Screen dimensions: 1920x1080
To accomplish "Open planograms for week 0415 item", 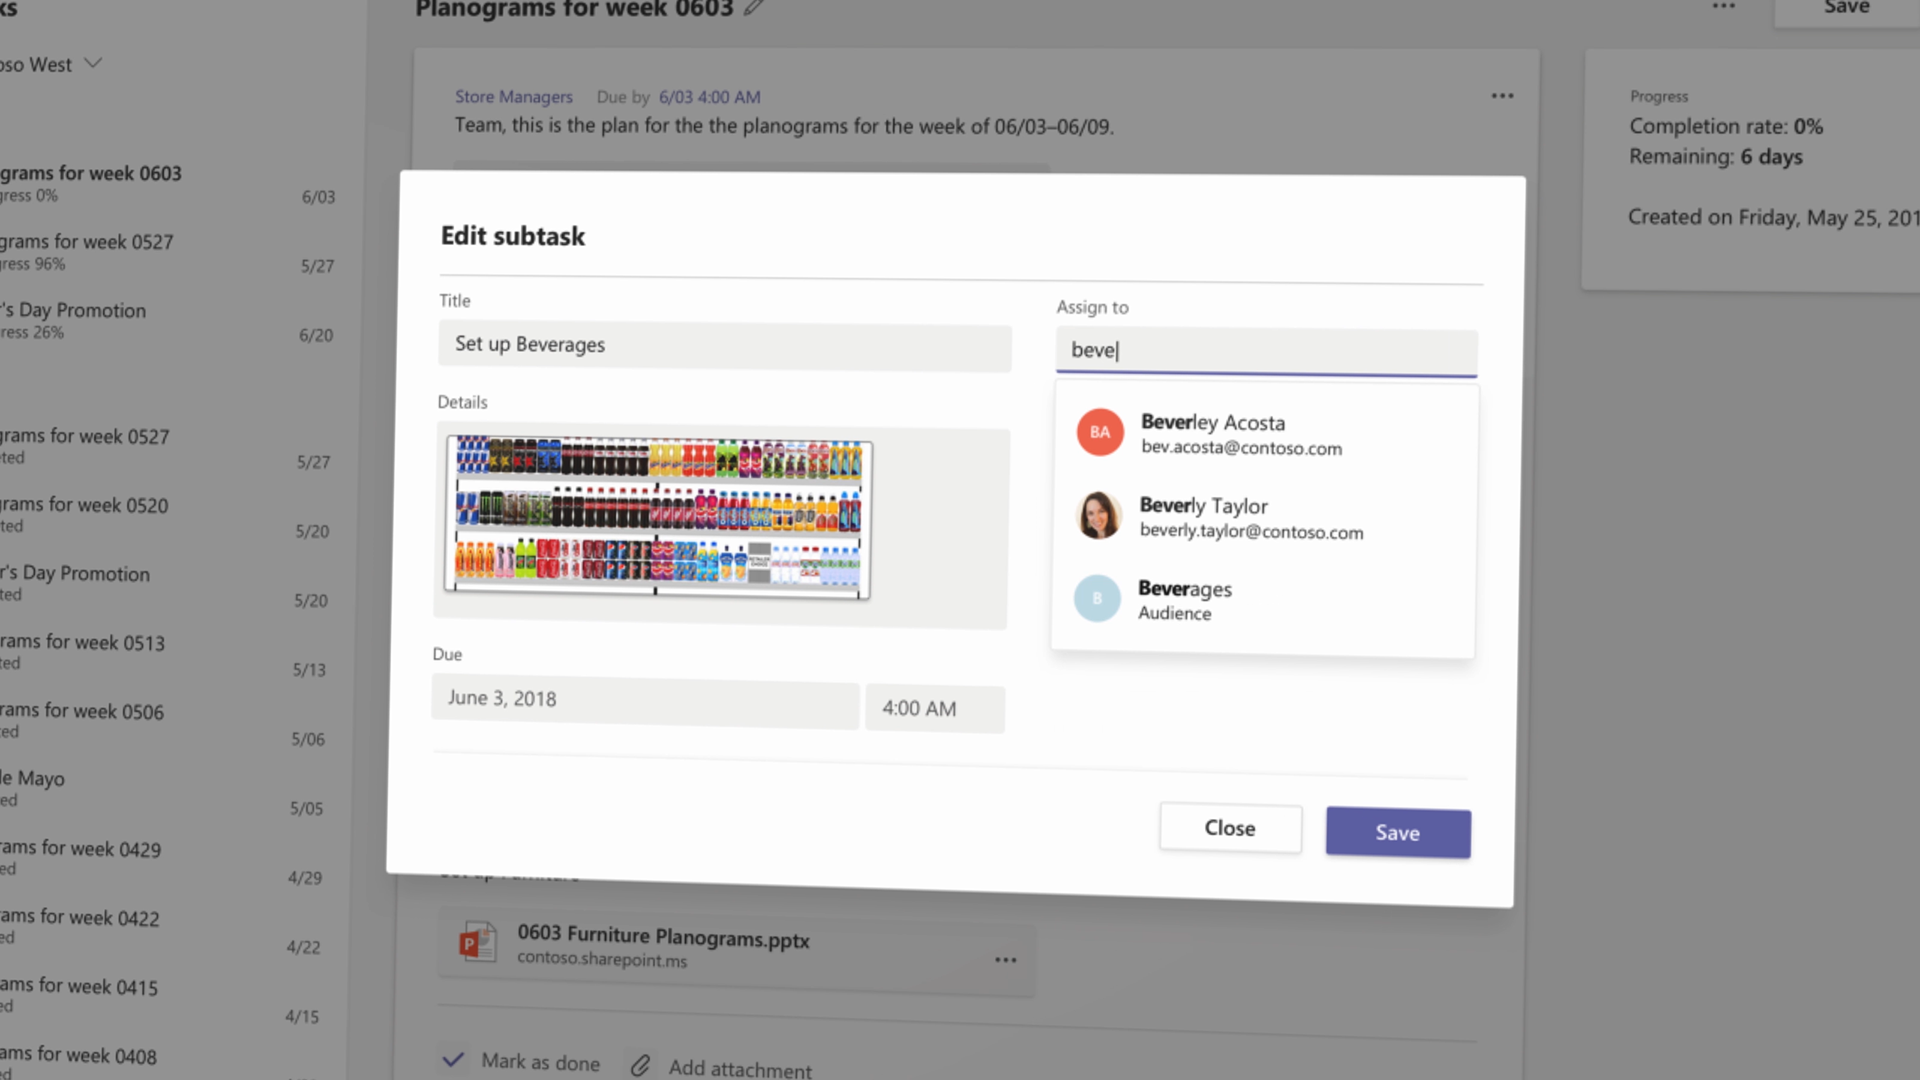I will coord(160,1000).
